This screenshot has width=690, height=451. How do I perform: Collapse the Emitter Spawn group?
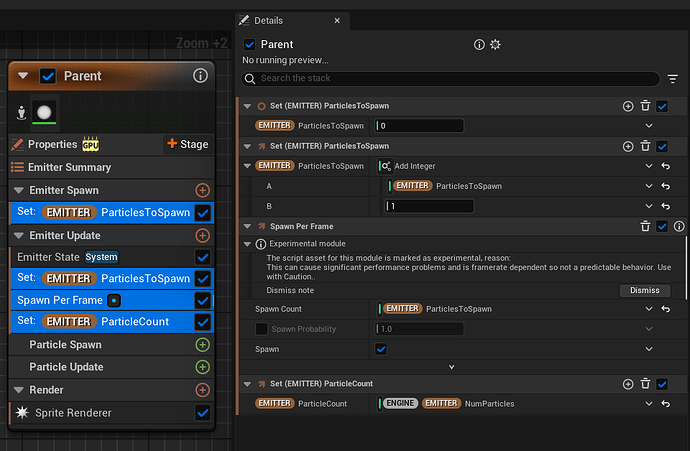[x=18, y=191]
